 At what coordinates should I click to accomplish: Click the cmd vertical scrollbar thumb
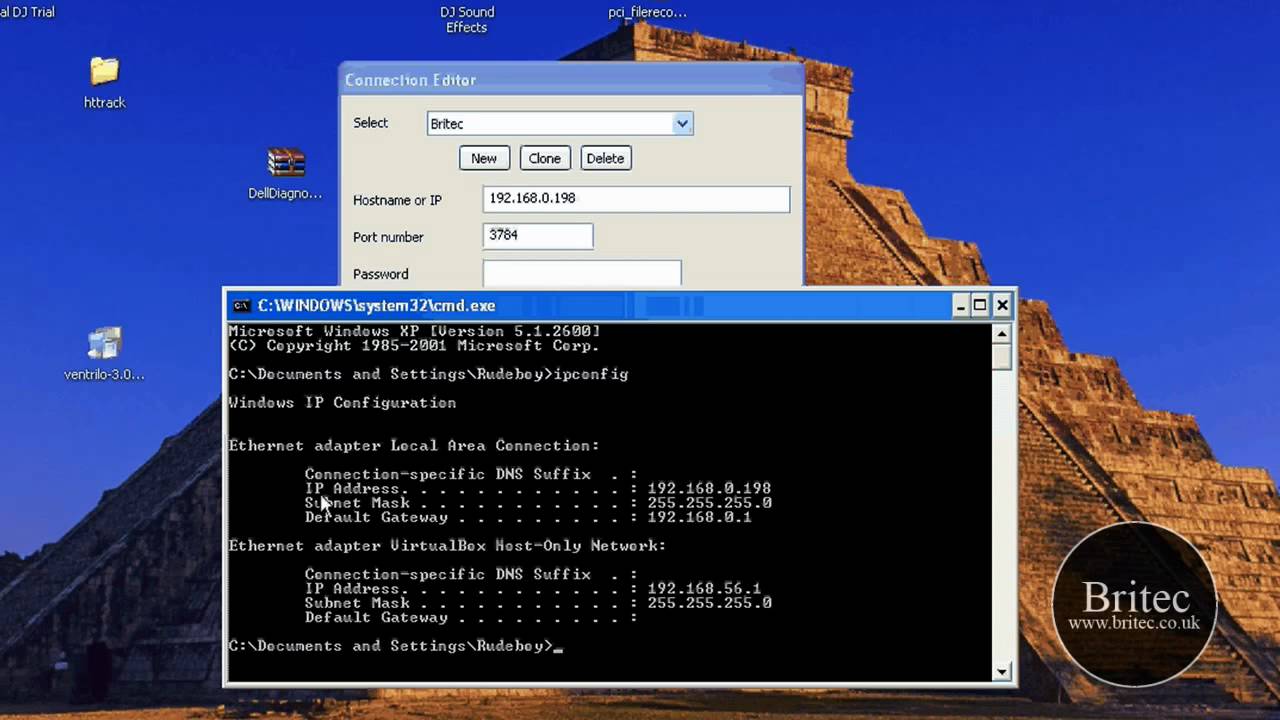pos(1003,356)
